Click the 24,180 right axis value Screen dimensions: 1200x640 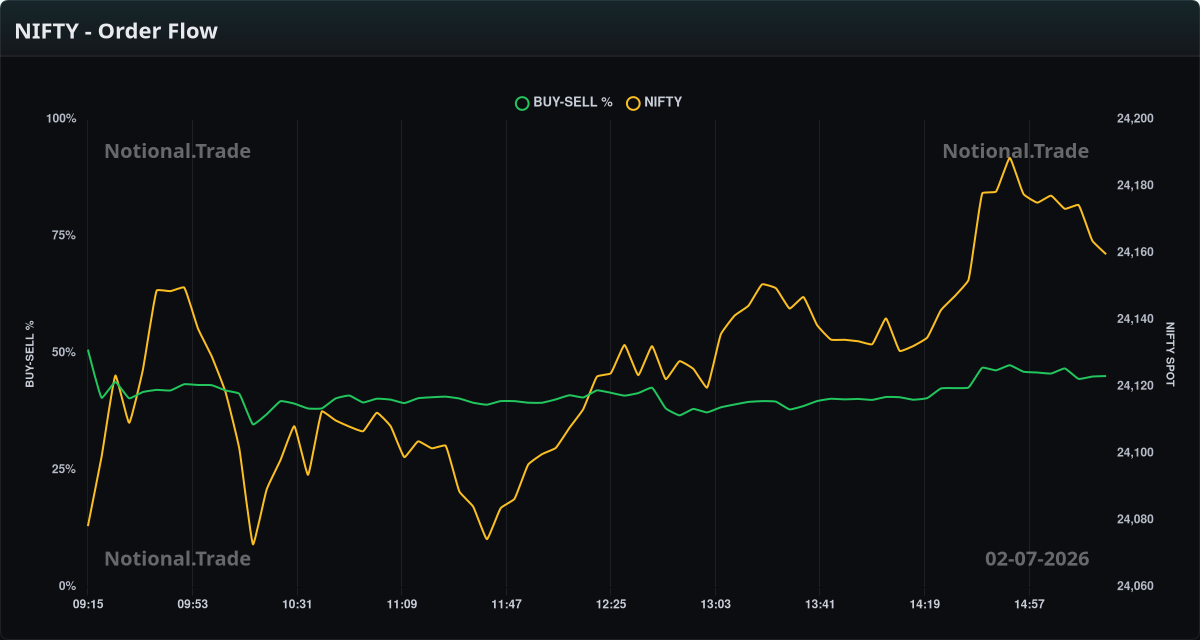pyautogui.click(x=1135, y=186)
